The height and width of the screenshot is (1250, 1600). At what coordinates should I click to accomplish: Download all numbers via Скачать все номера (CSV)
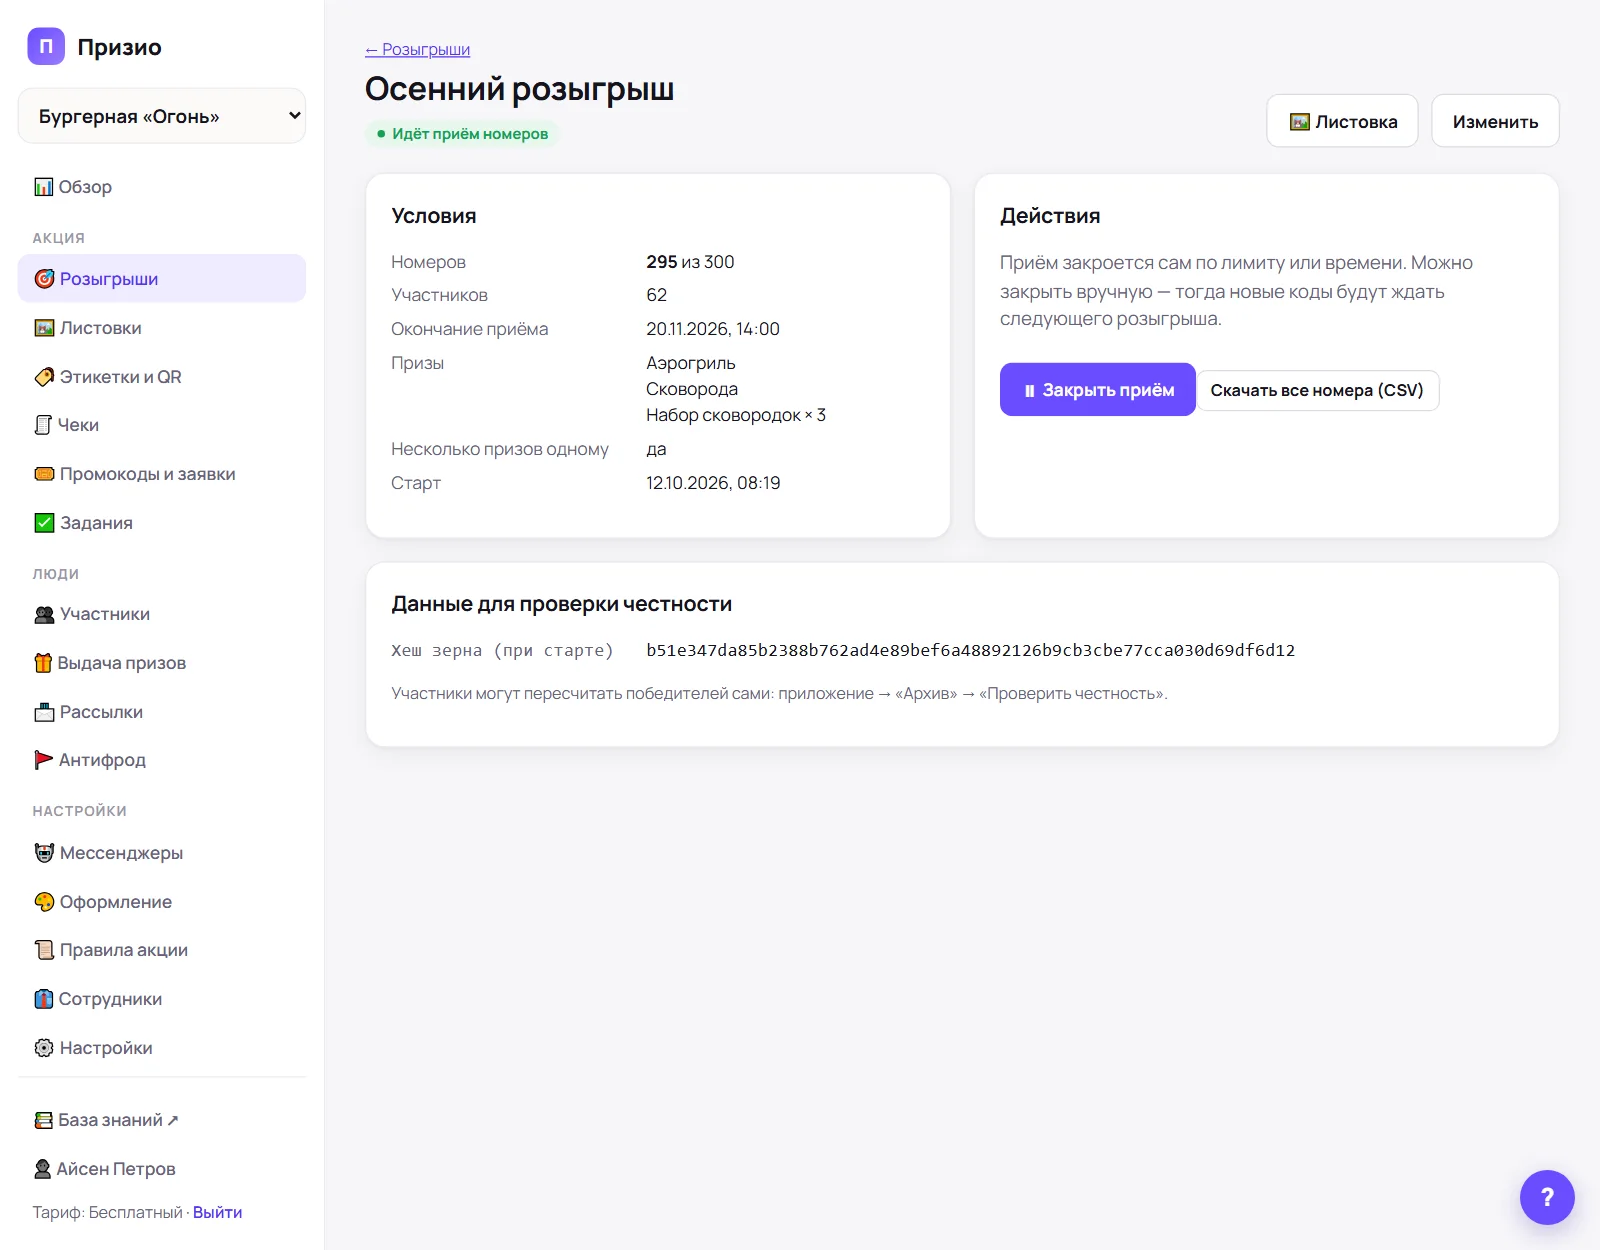1317,390
